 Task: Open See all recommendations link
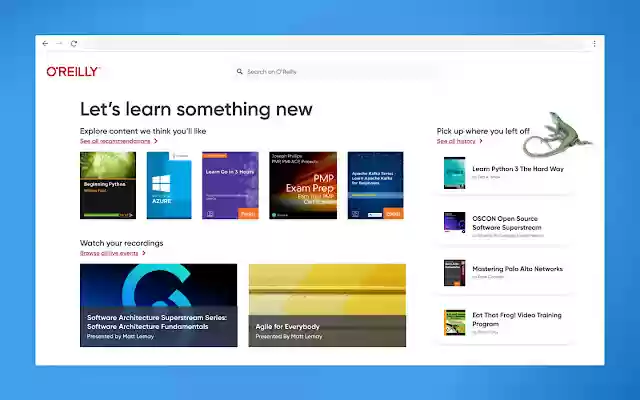click(115, 141)
